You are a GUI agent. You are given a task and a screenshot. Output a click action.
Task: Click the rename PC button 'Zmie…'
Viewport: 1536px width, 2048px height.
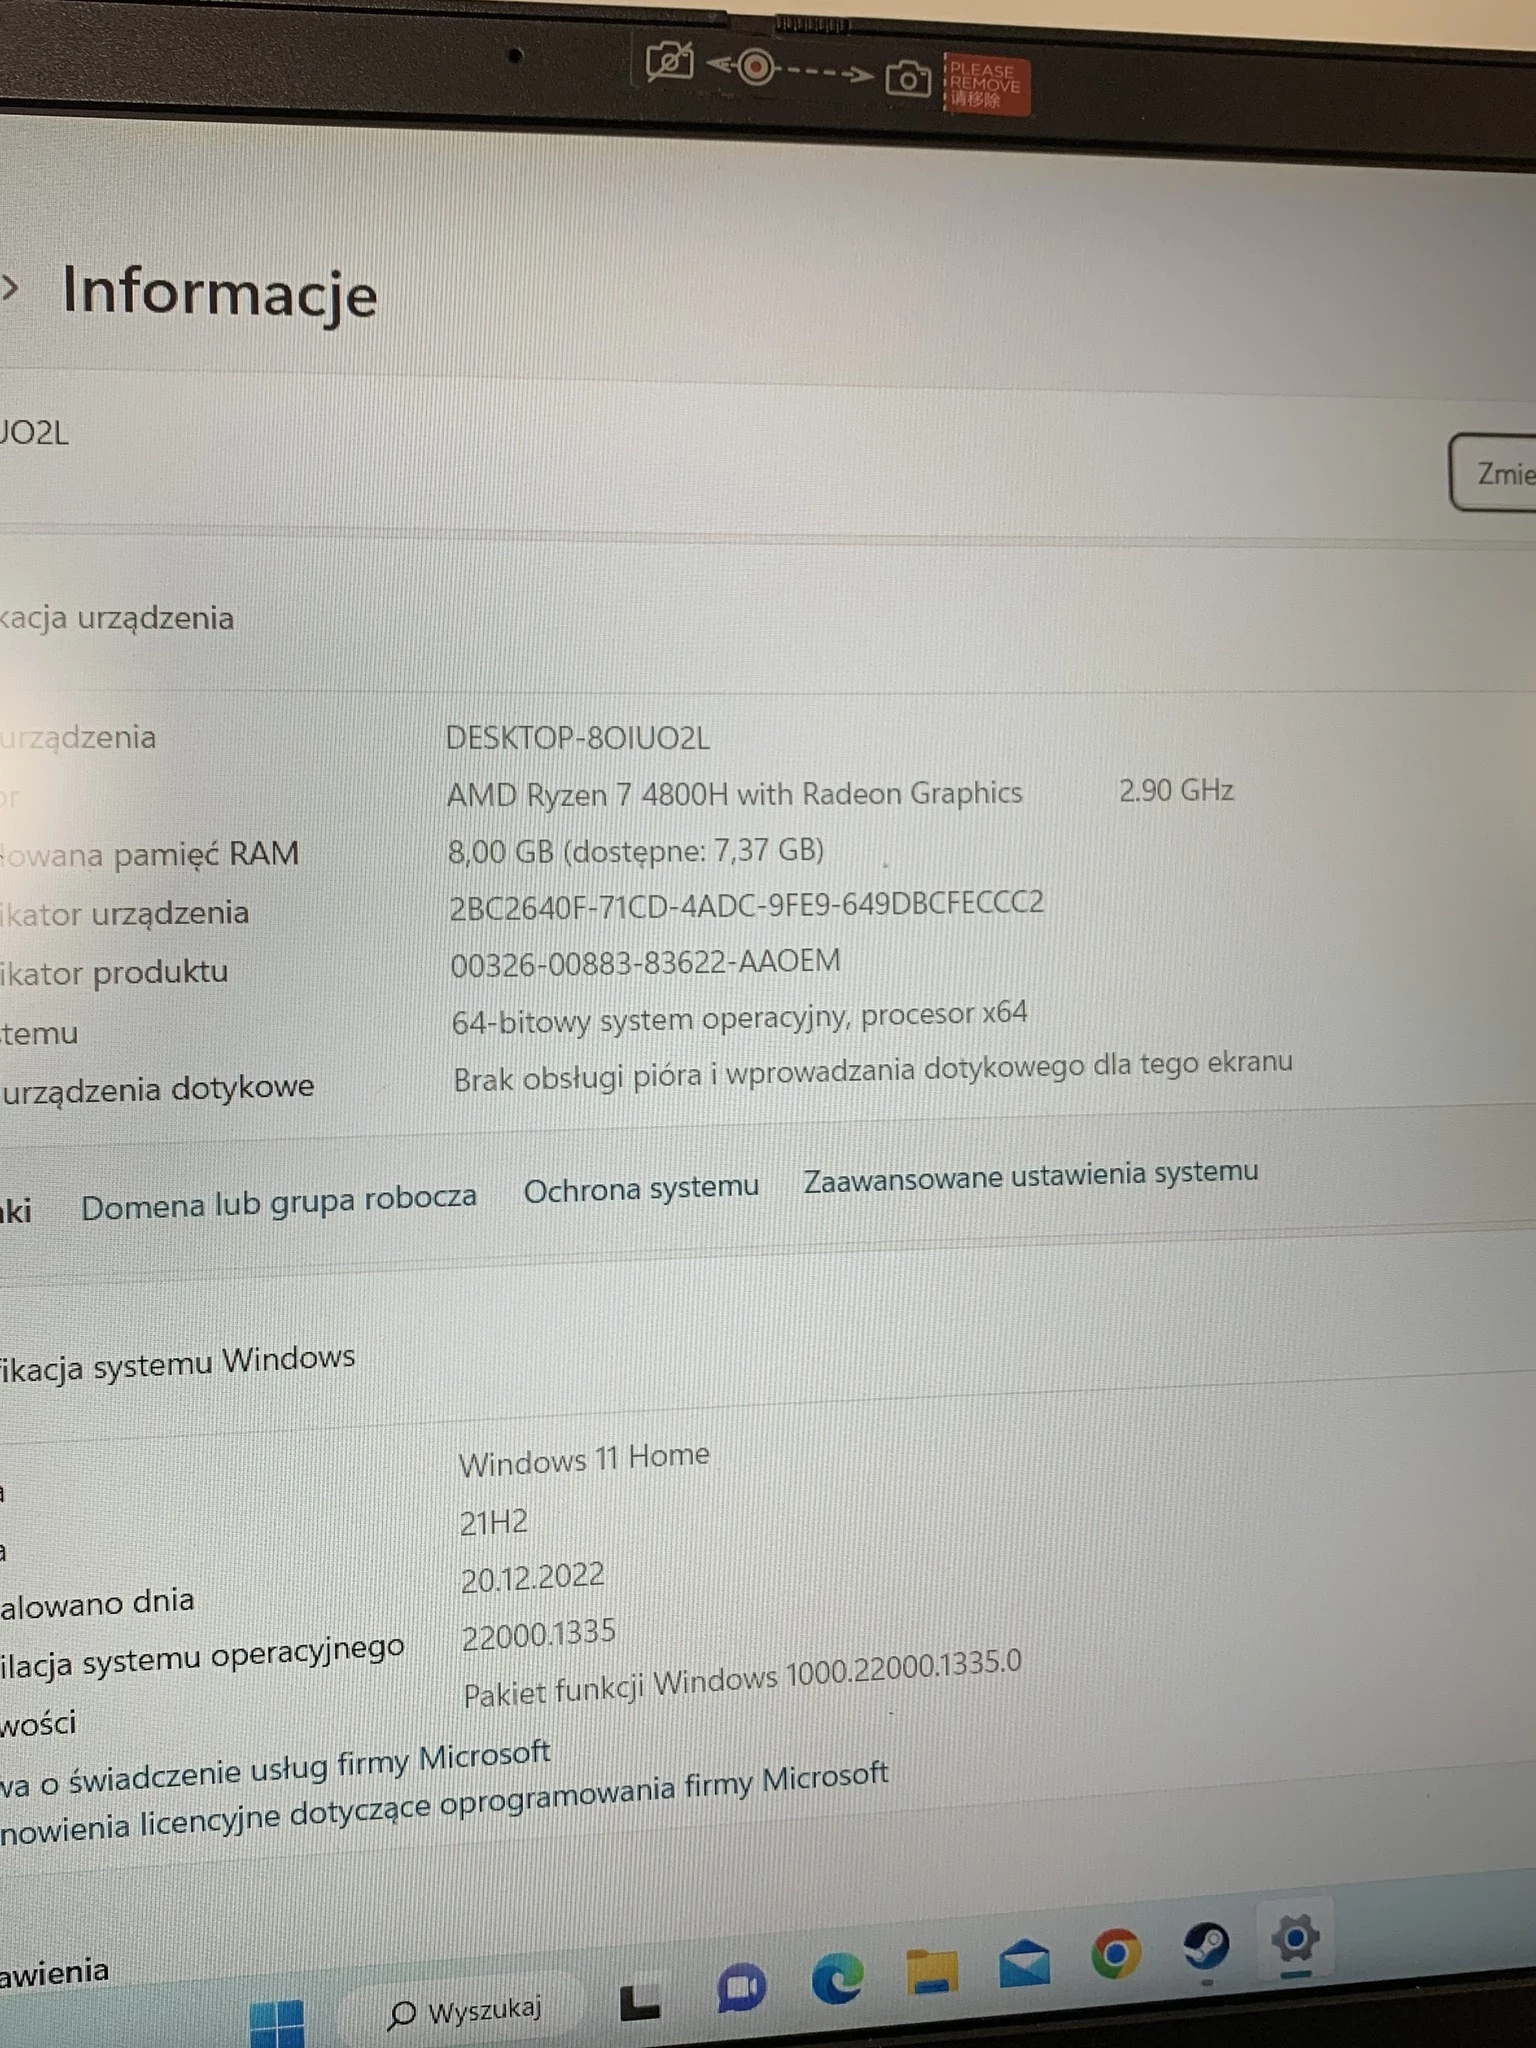[x=1494, y=472]
